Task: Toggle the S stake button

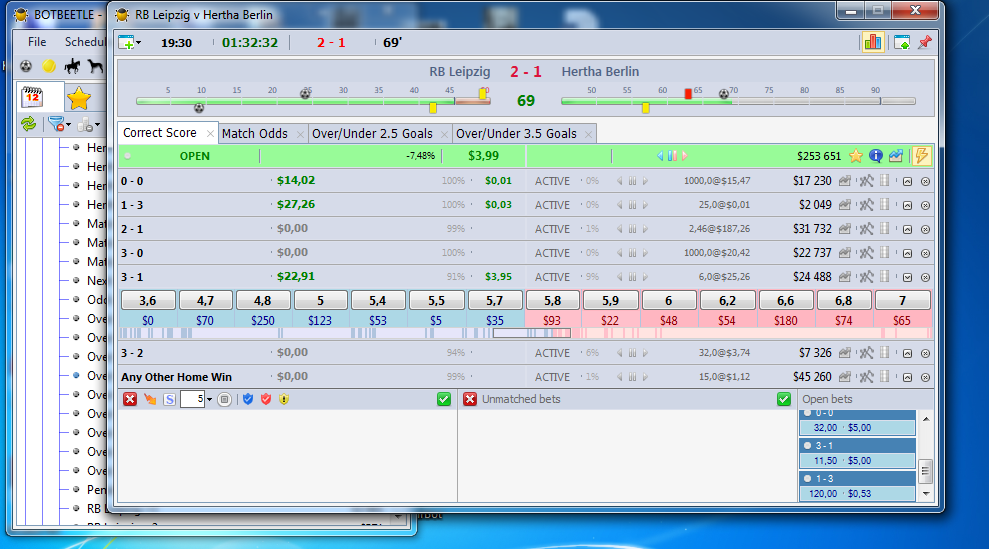Action: click(x=169, y=399)
